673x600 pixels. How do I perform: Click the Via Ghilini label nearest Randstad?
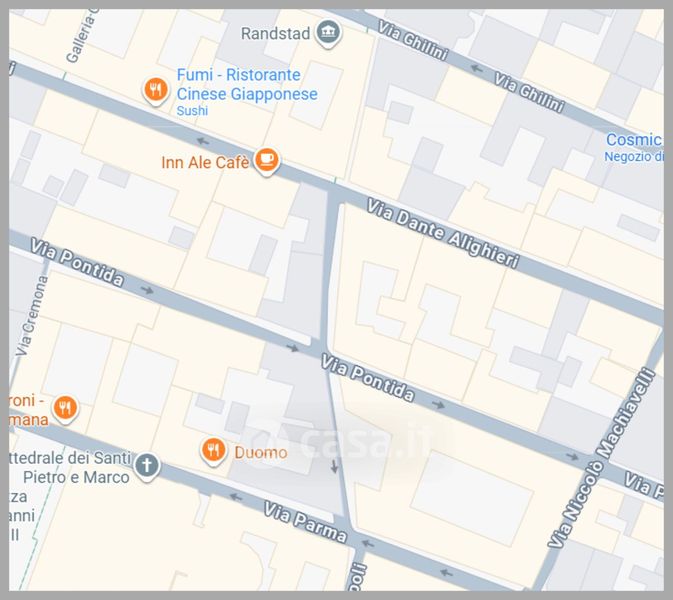pos(412,40)
